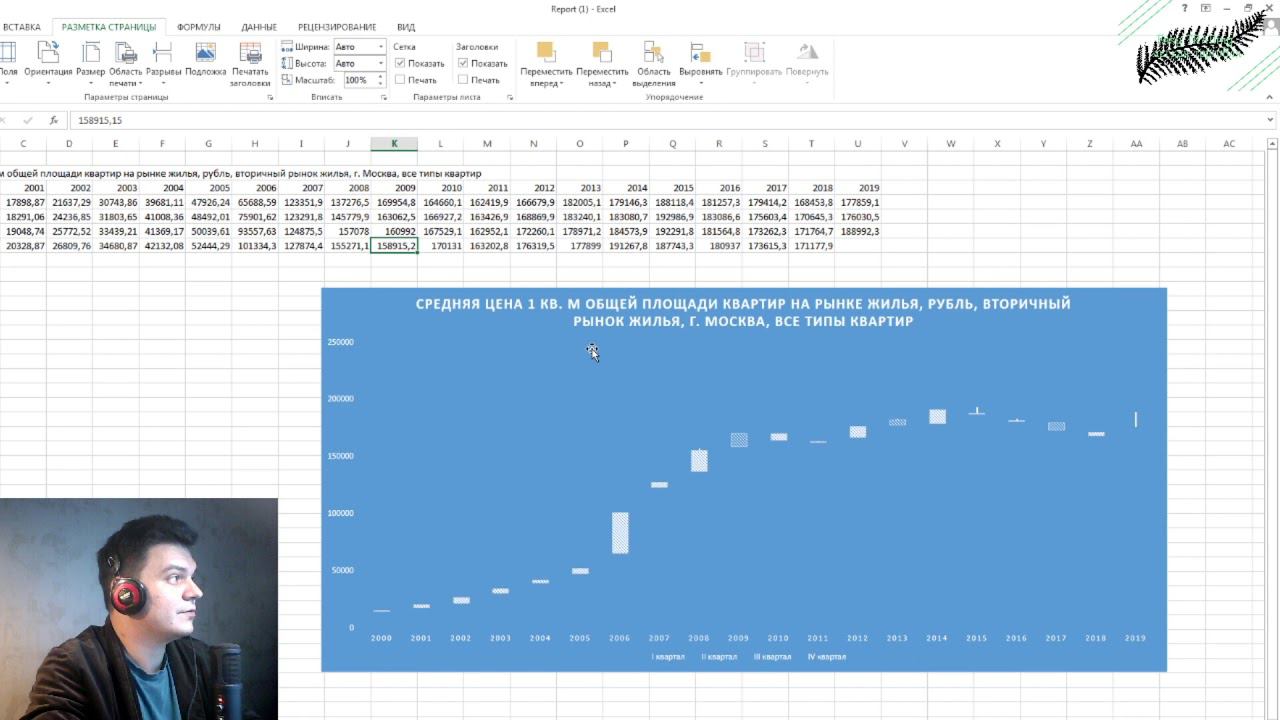Open the ВИД tab

pyautogui.click(x=406, y=27)
